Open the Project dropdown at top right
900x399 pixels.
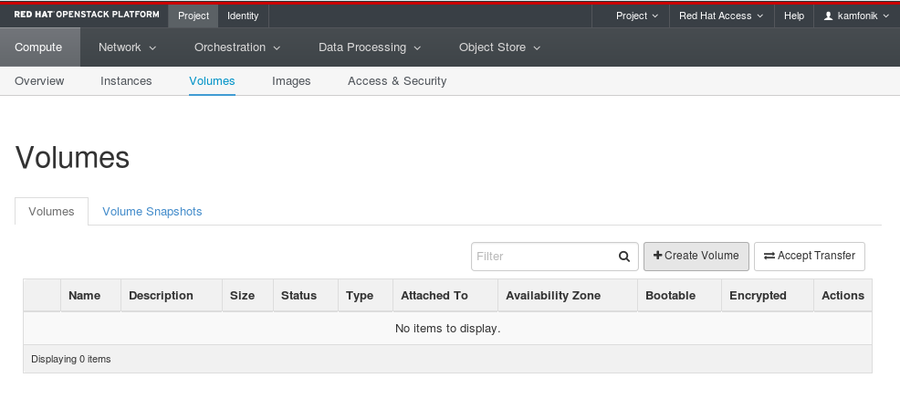coord(637,16)
